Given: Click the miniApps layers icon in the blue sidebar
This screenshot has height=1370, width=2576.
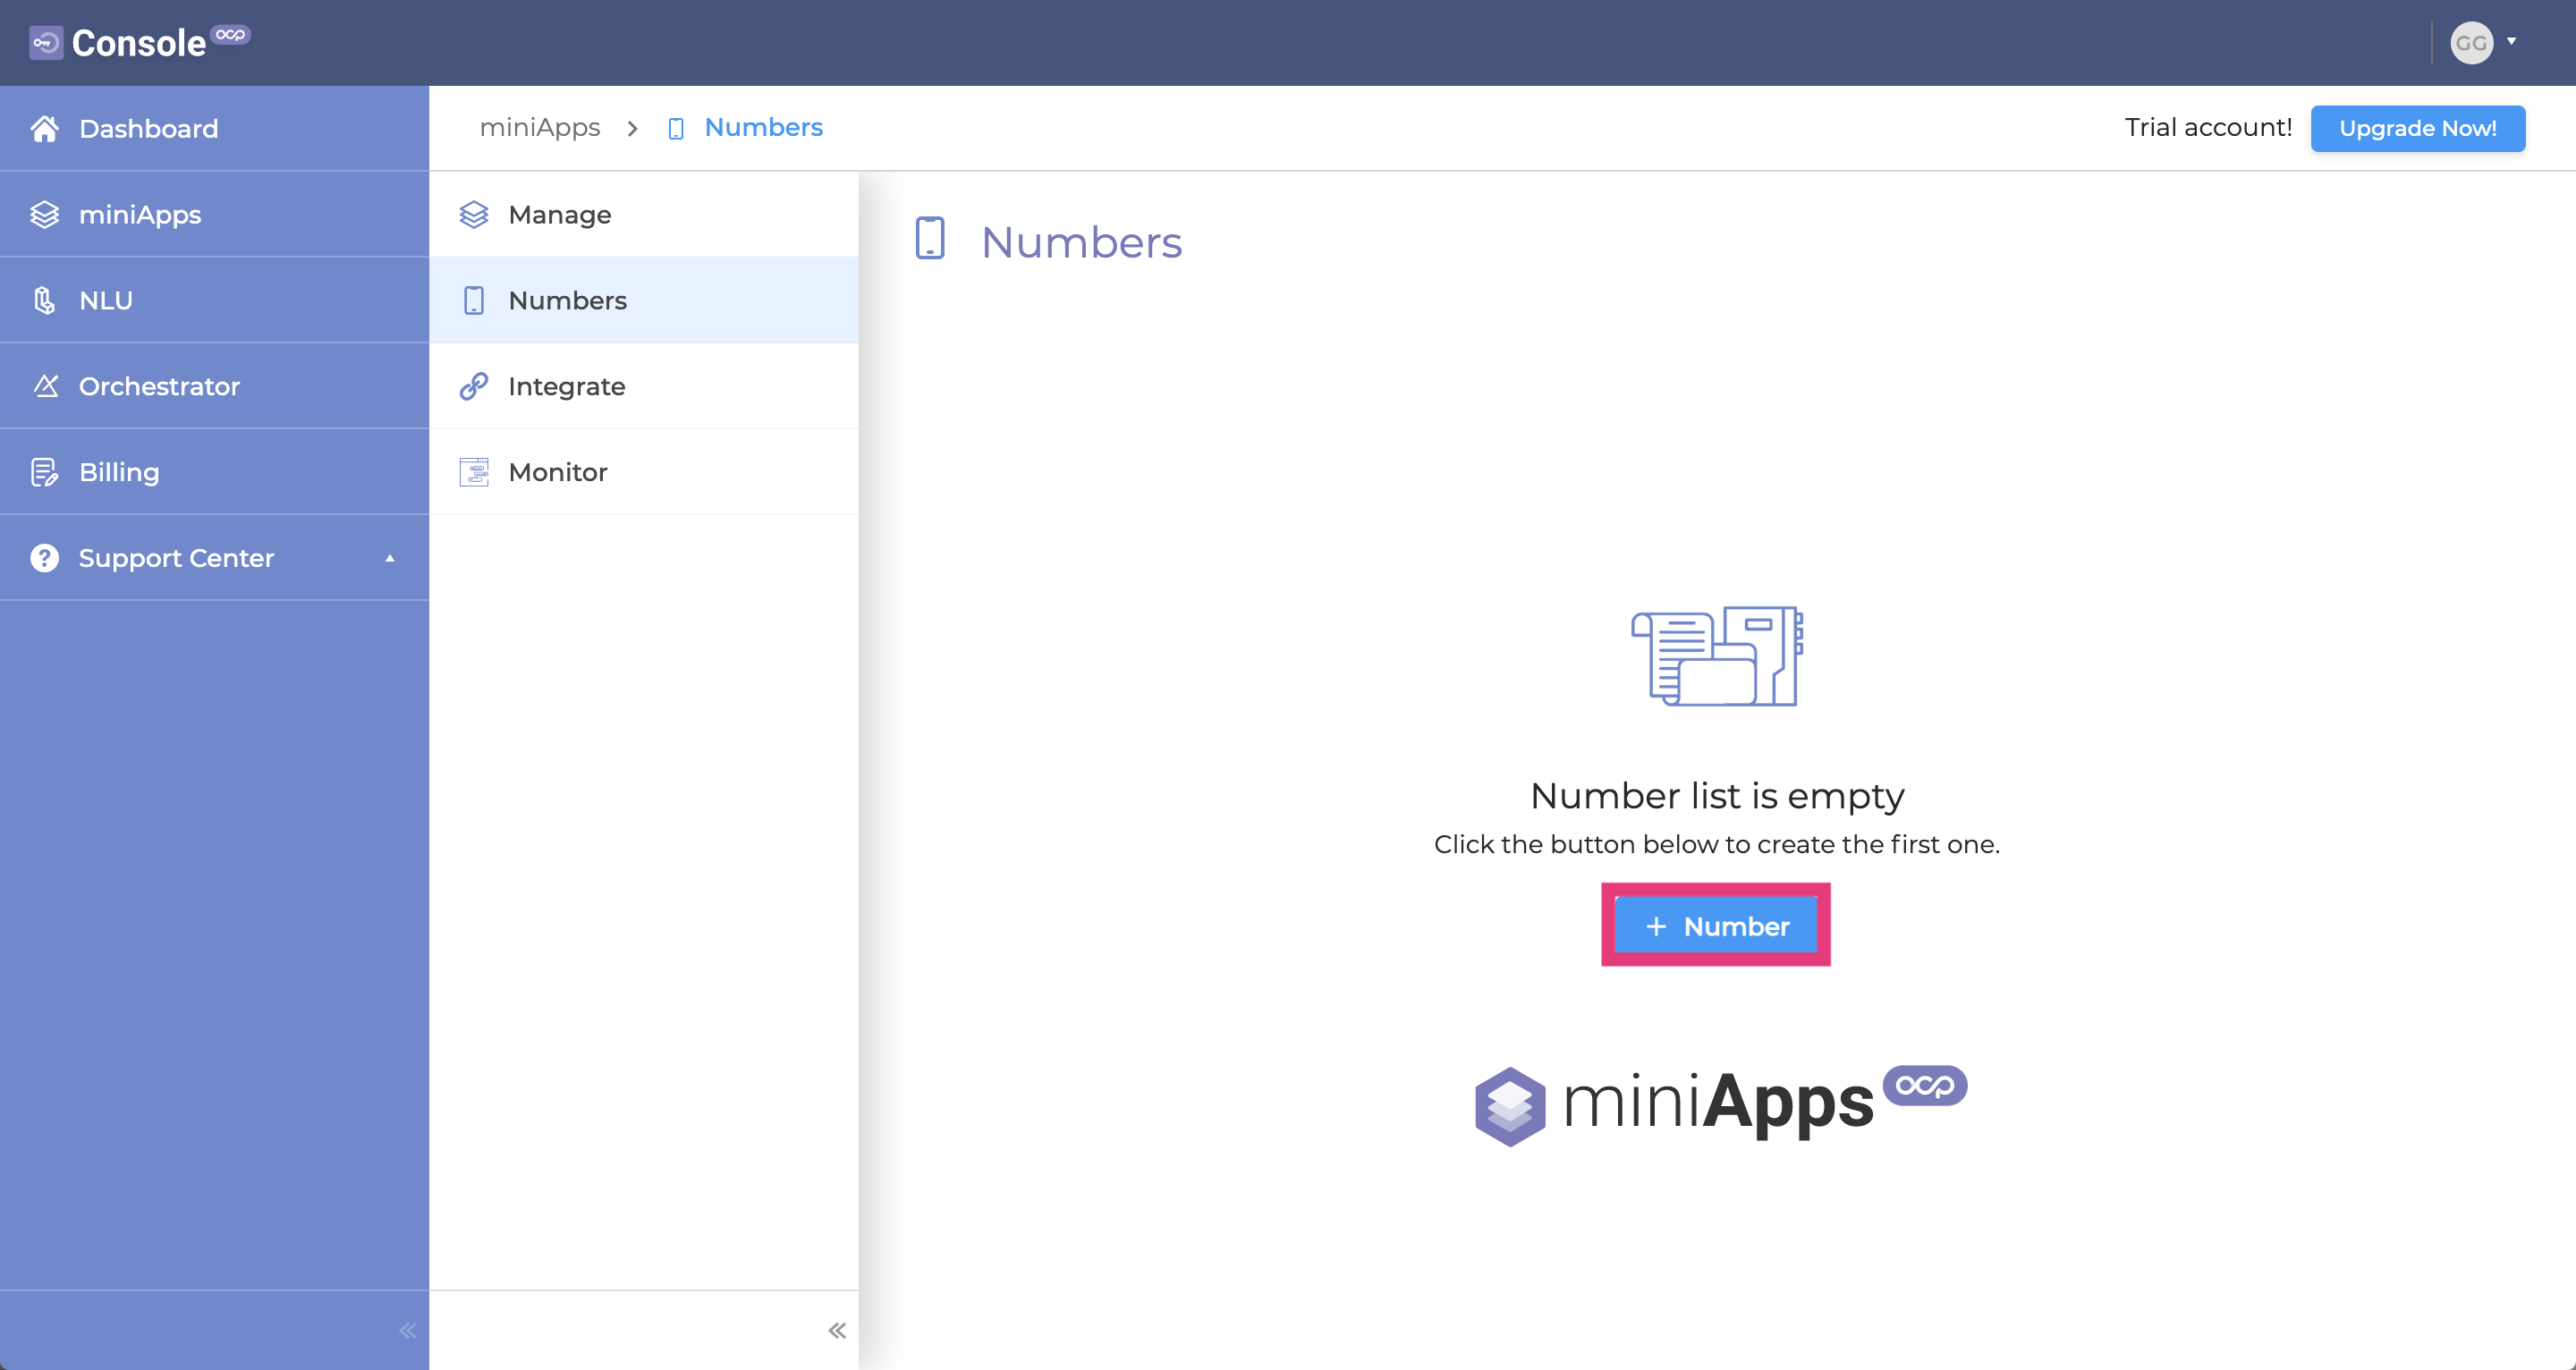Looking at the screenshot, I should [x=44, y=215].
